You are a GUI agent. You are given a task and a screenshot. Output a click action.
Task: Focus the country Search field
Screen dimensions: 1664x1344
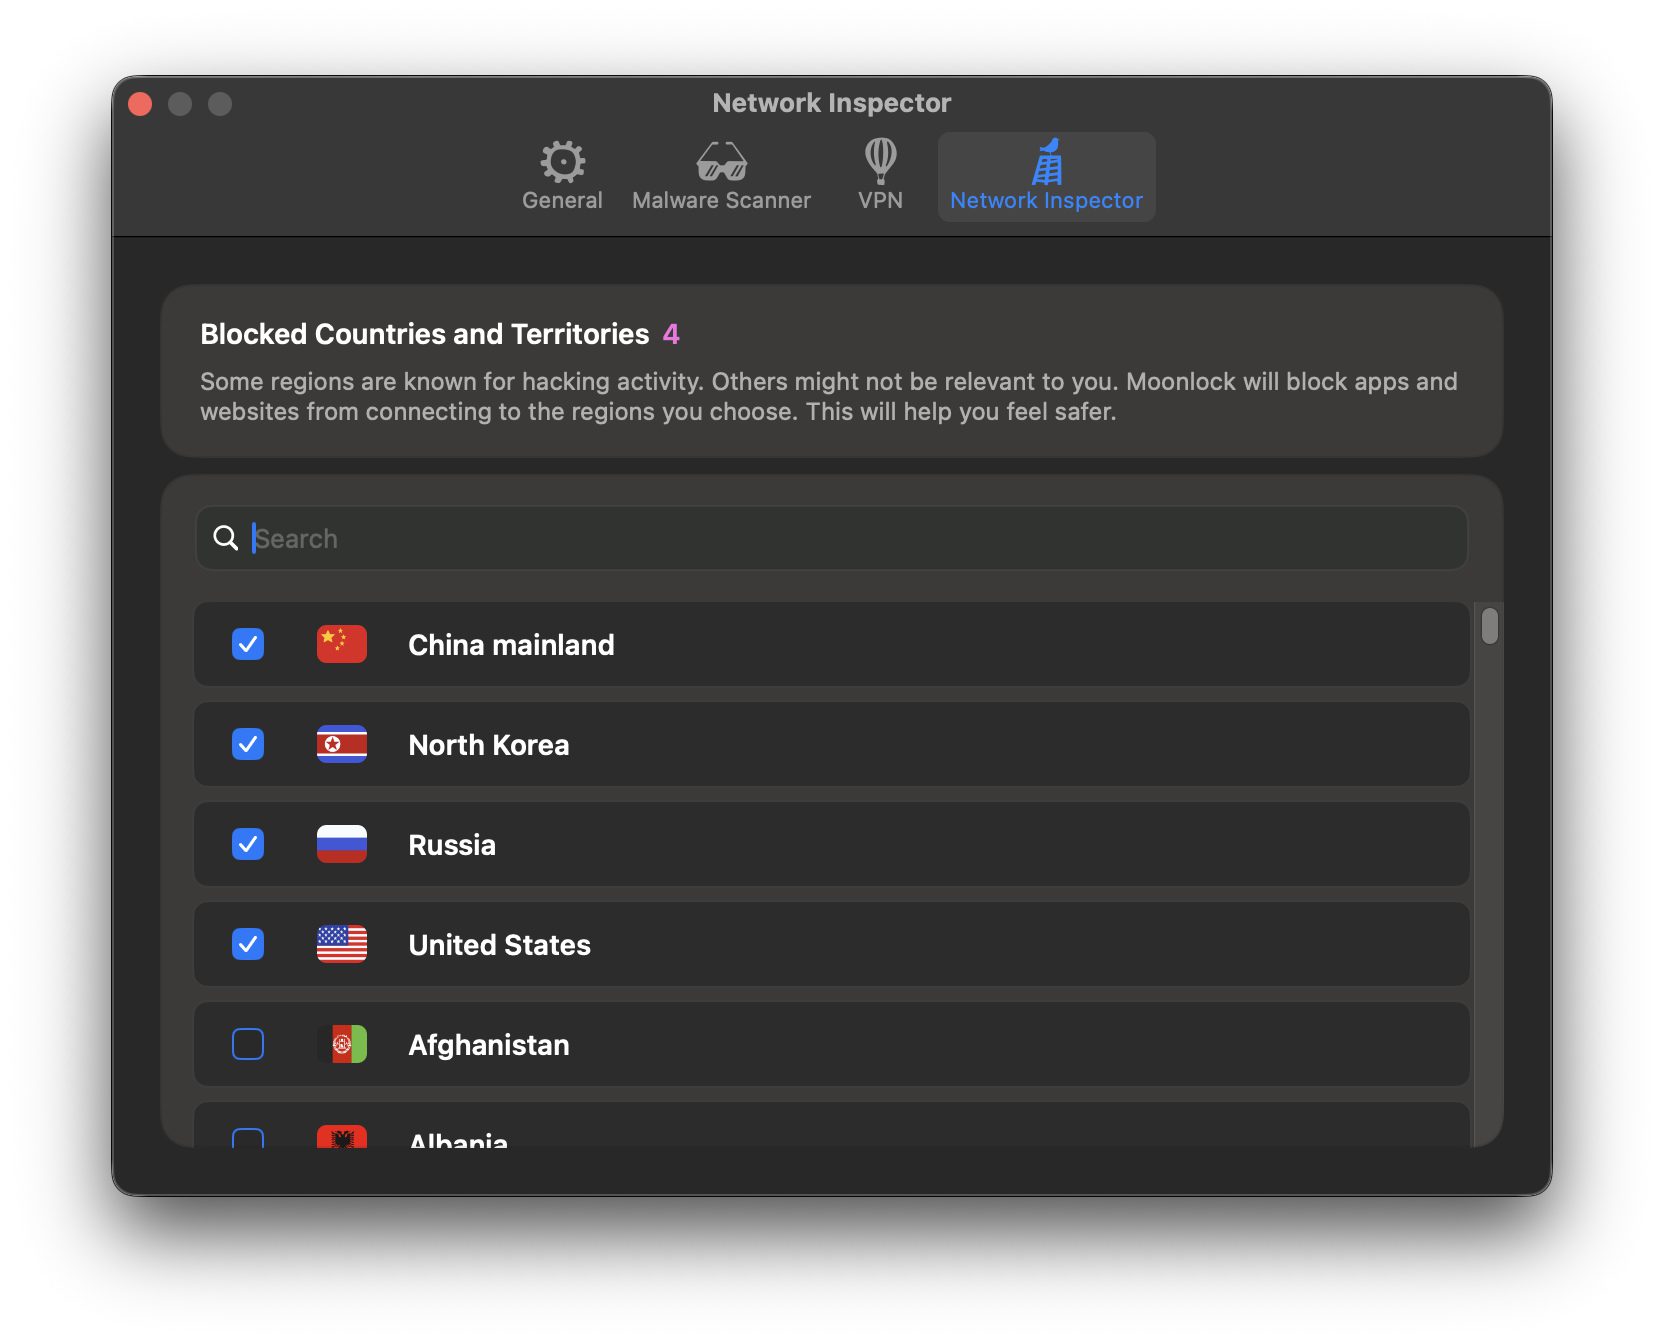(x=850, y=538)
